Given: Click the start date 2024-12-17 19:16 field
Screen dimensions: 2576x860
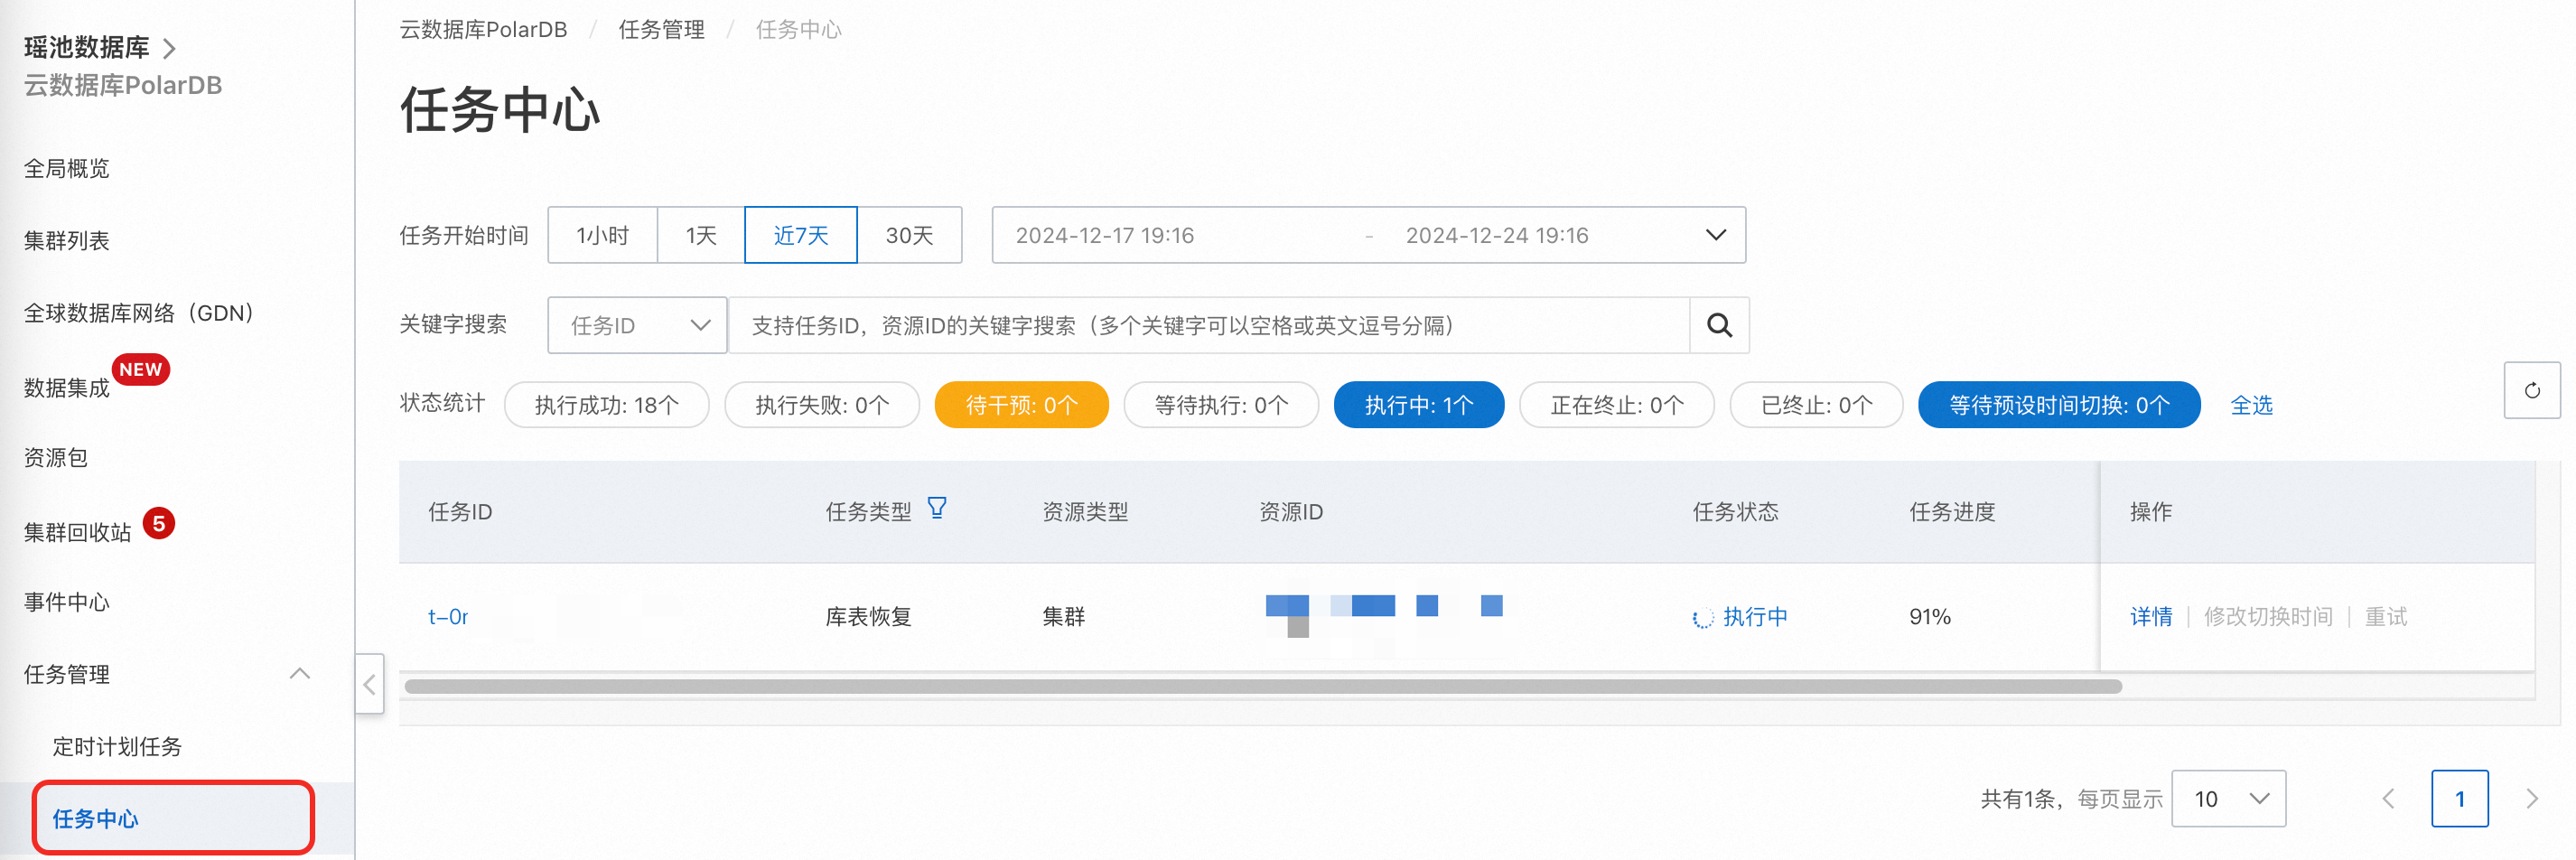Looking at the screenshot, I should pyautogui.click(x=1104, y=235).
